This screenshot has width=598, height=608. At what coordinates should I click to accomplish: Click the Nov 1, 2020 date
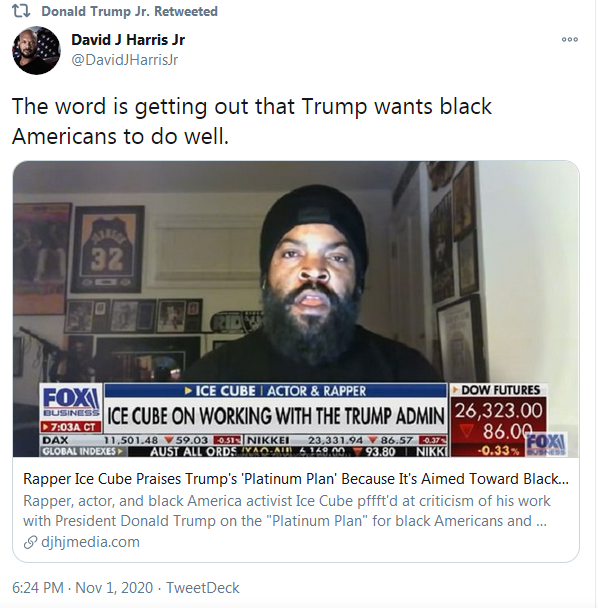(x=114, y=587)
